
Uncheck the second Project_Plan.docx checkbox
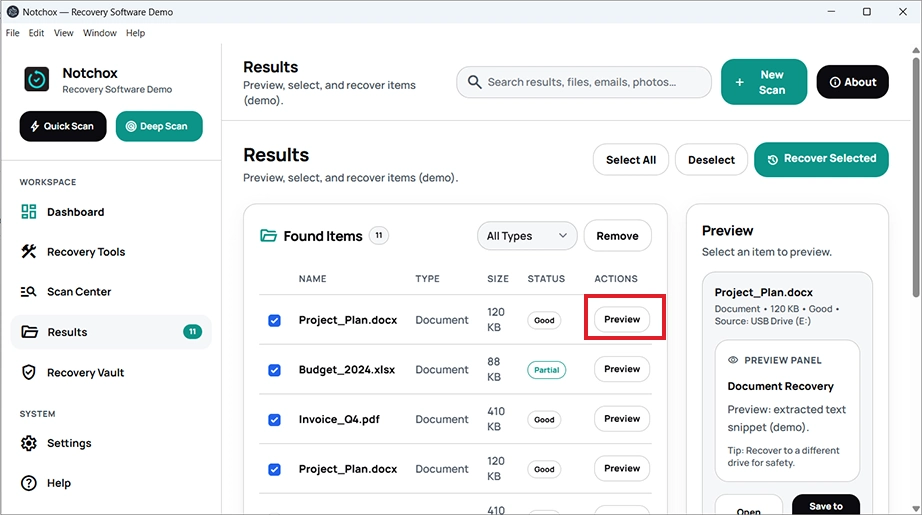pyautogui.click(x=274, y=469)
